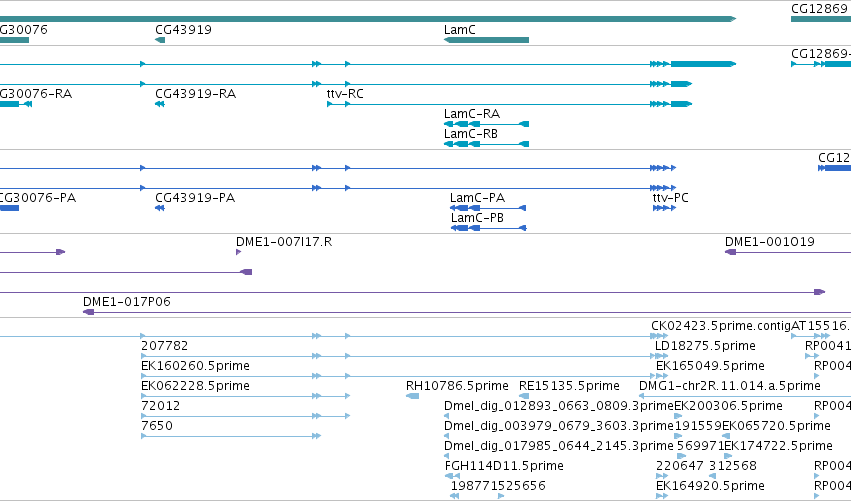Click the CG43919-RA transcript label
This screenshot has width=851, height=501.
click(x=195, y=94)
